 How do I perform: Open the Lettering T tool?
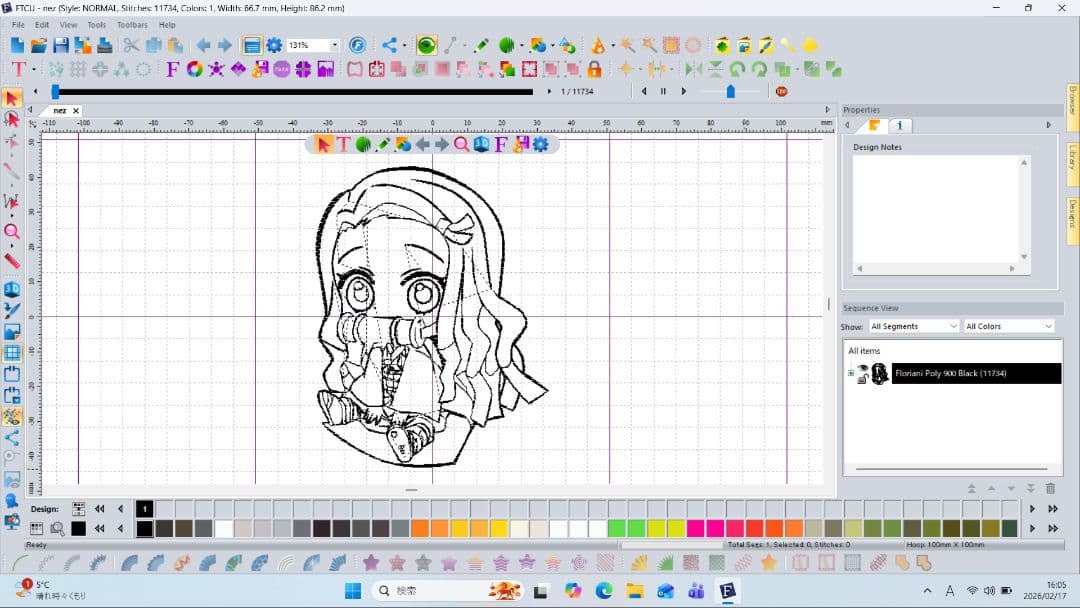pyautogui.click(x=18, y=70)
